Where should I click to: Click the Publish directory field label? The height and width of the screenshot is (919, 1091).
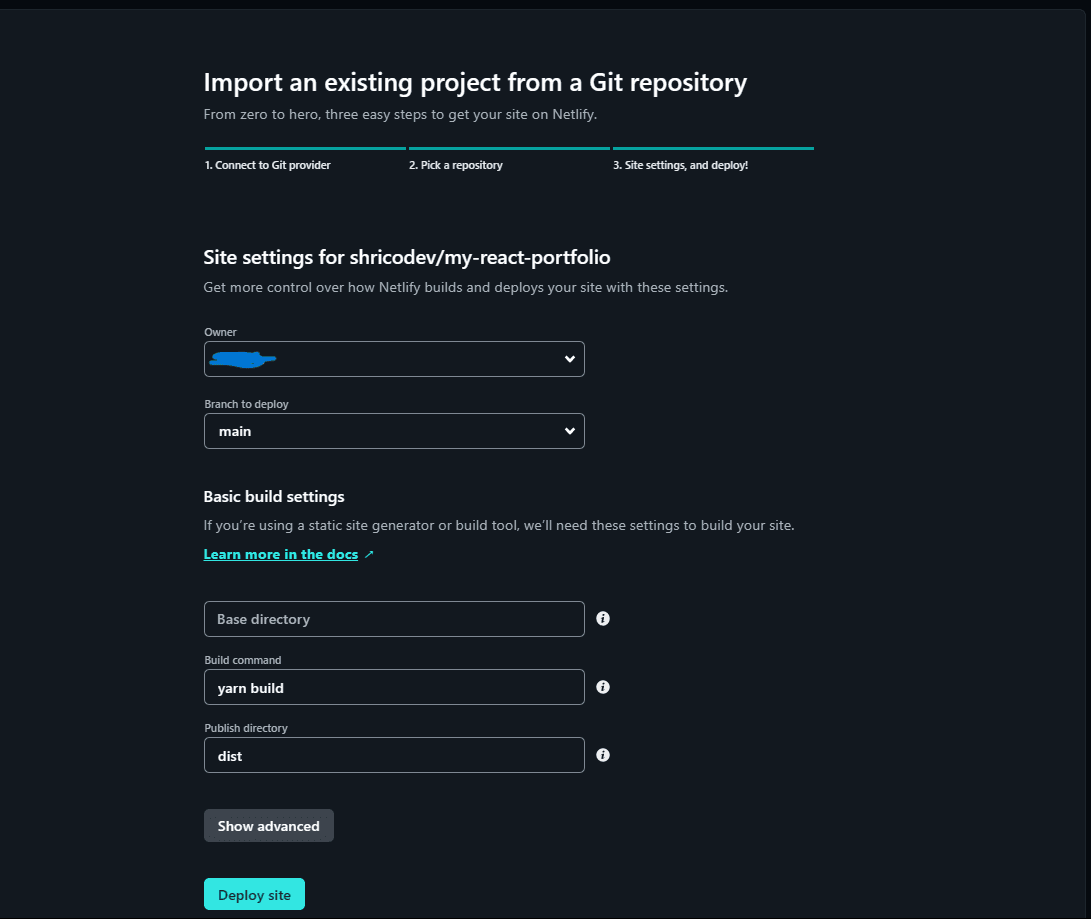tap(246, 728)
